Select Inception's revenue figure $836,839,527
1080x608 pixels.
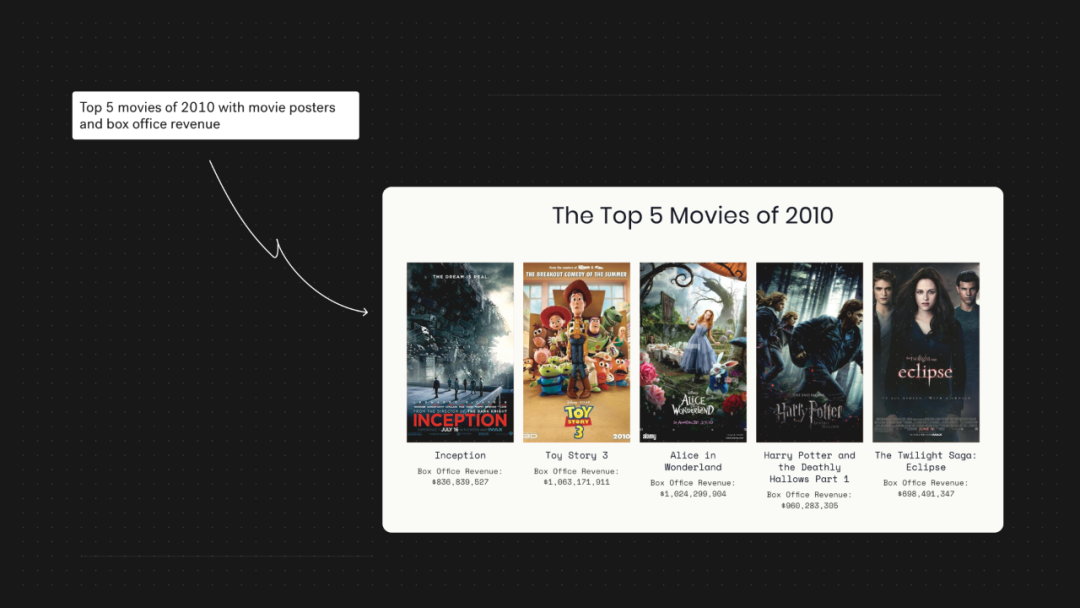click(460, 482)
